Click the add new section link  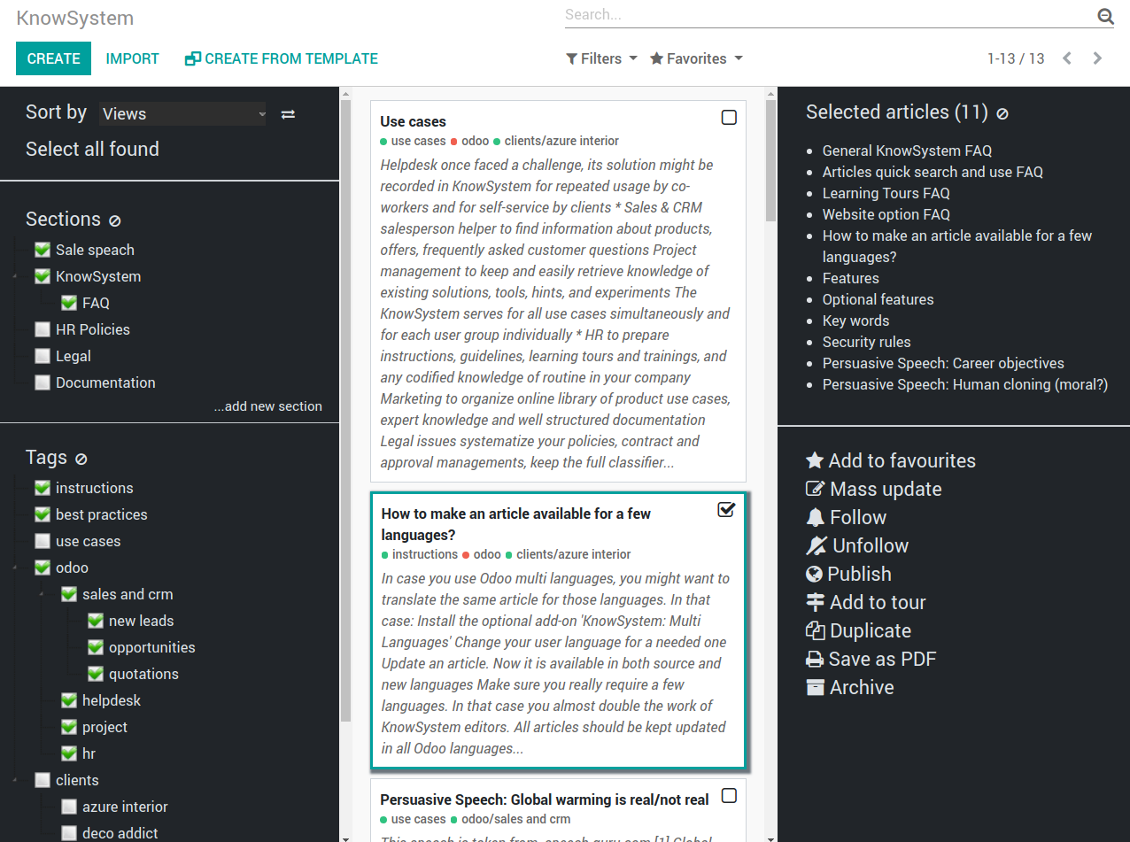click(x=267, y=407)
